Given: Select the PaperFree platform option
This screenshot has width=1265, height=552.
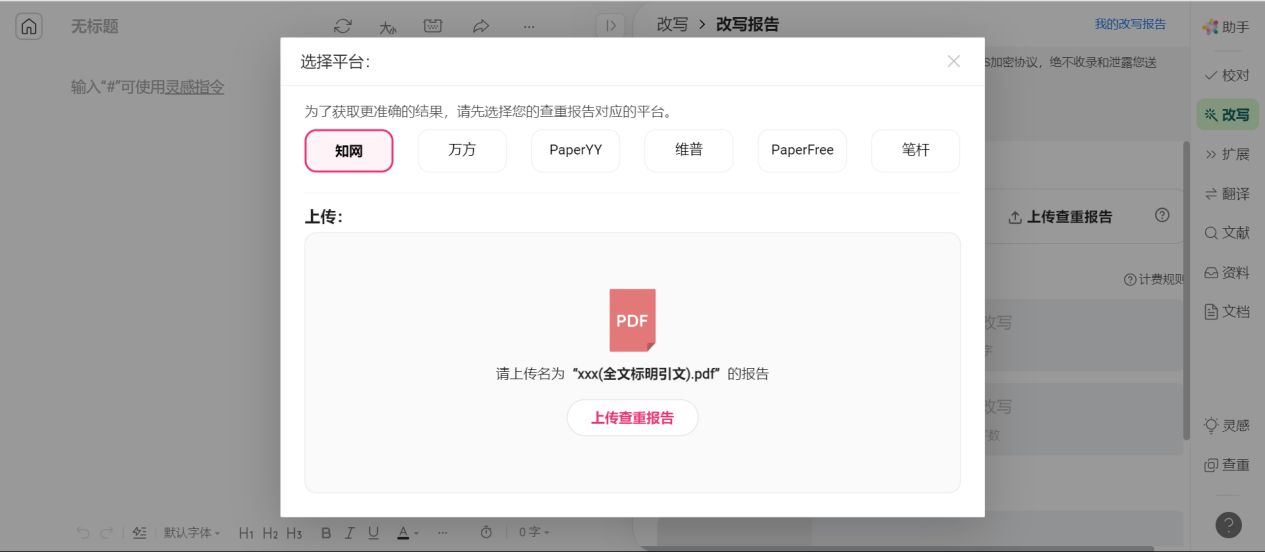Looking at the screenshot, I should pos(802,151).
